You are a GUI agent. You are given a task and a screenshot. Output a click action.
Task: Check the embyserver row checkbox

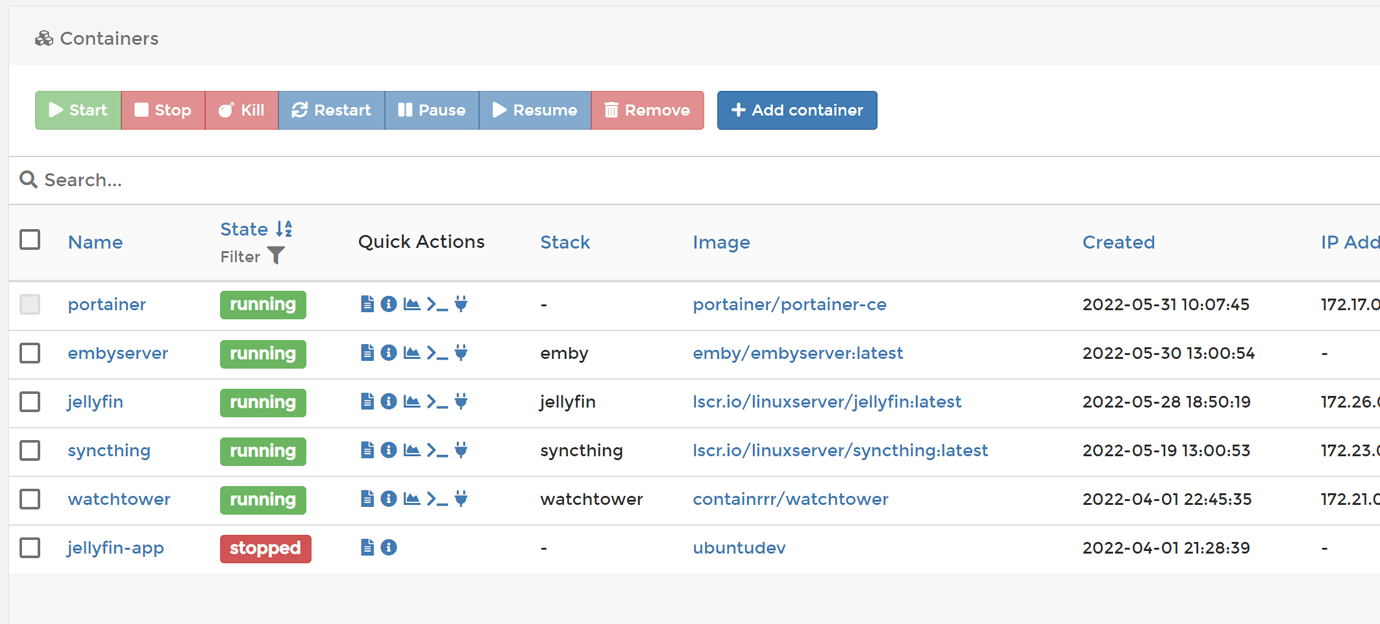coord(30,353)
